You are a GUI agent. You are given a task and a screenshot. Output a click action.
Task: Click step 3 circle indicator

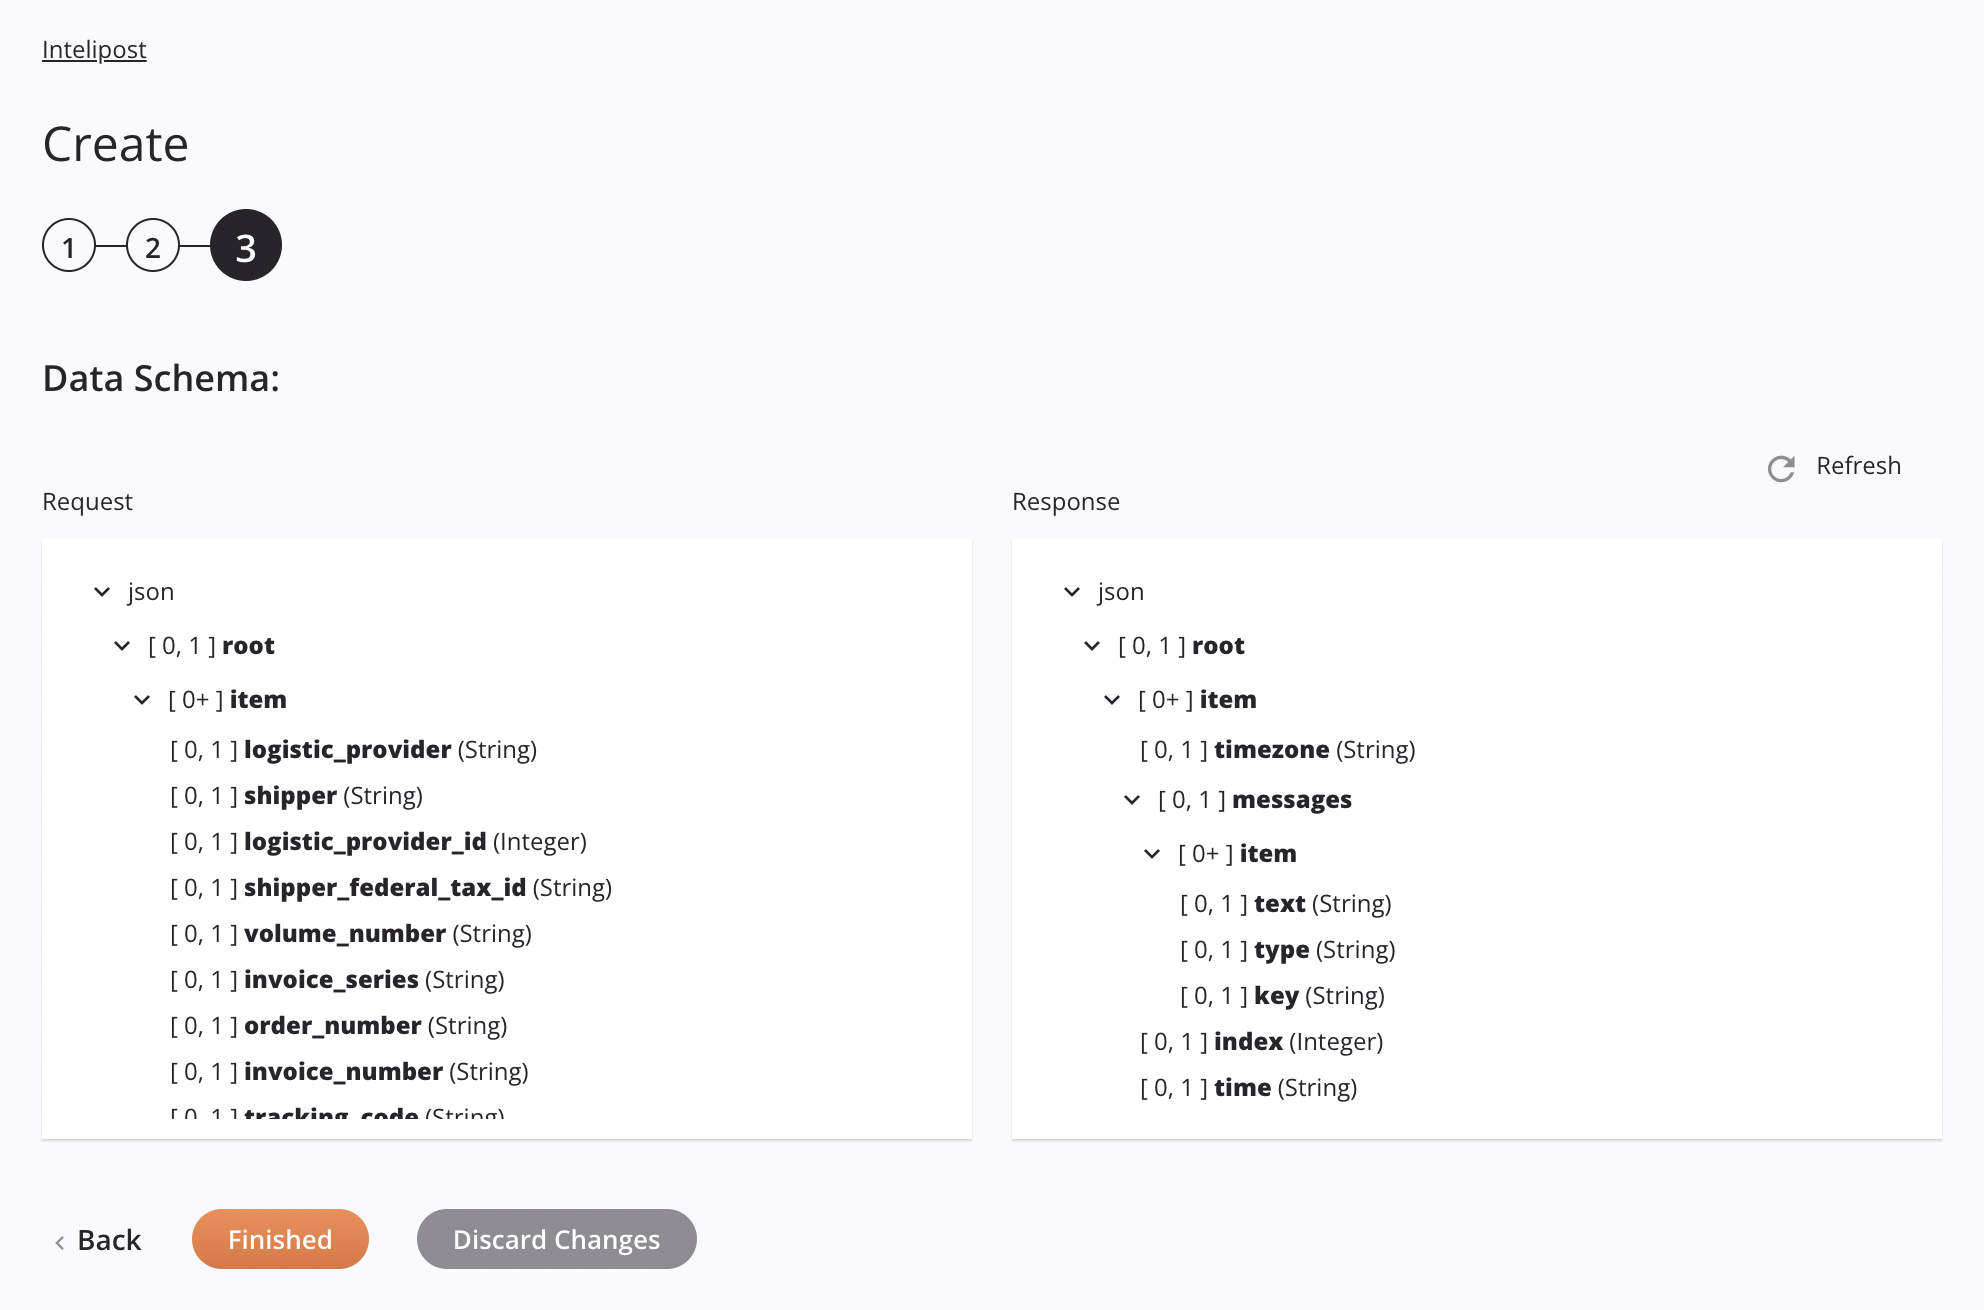point(244,244)
